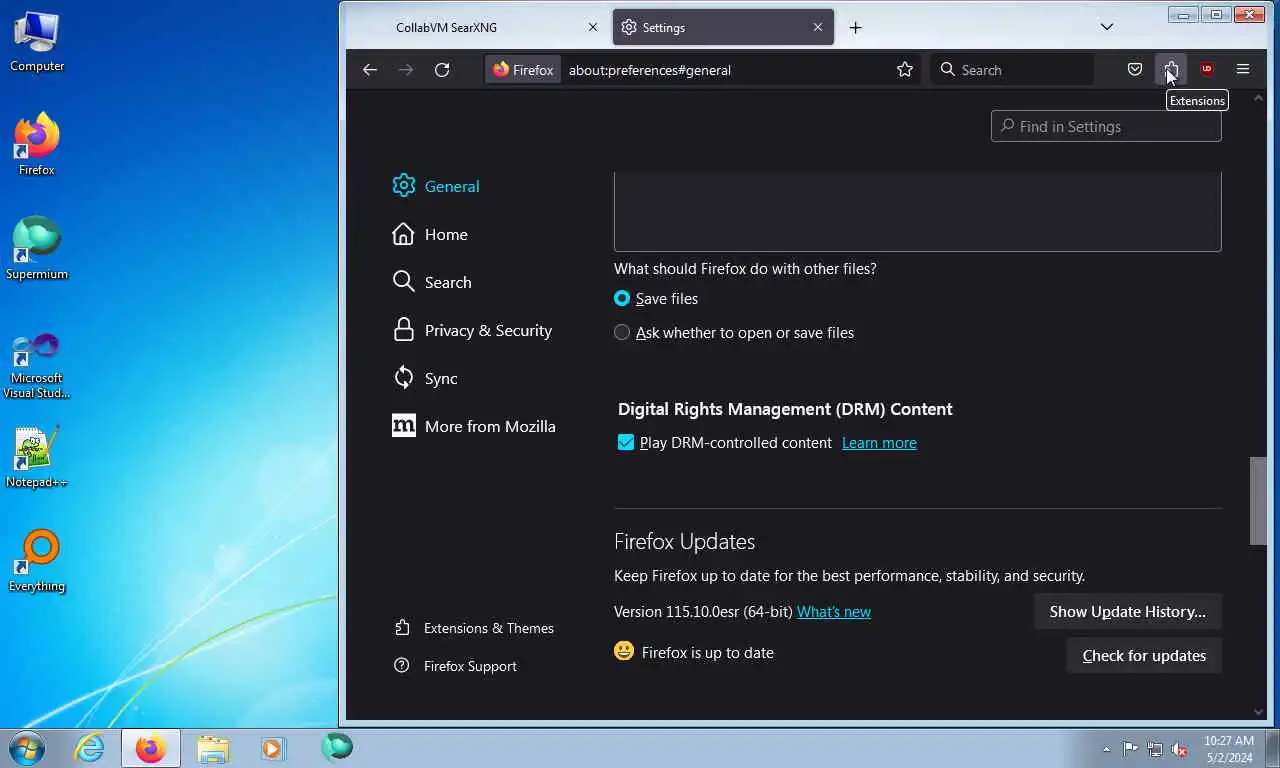The image size is (1280, 768).
Task: Close the CollabVM SearXNG tab
Action: [593, 28]
